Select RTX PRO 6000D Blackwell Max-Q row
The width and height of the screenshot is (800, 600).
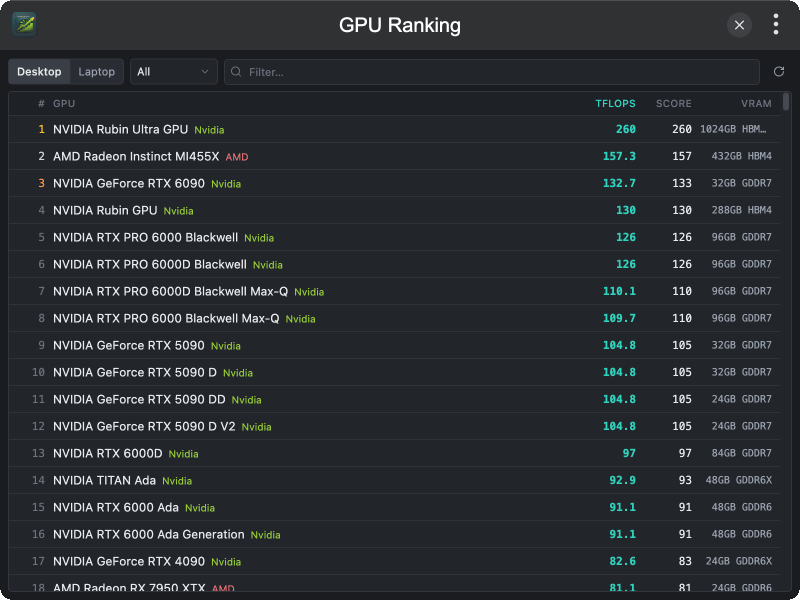pyautogui.click(x=394, y=291)
